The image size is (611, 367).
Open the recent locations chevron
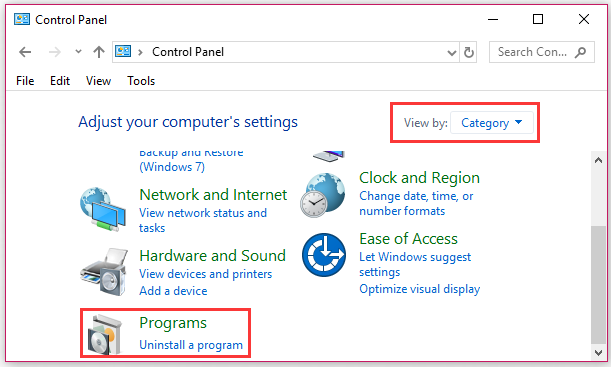[78, 51]
